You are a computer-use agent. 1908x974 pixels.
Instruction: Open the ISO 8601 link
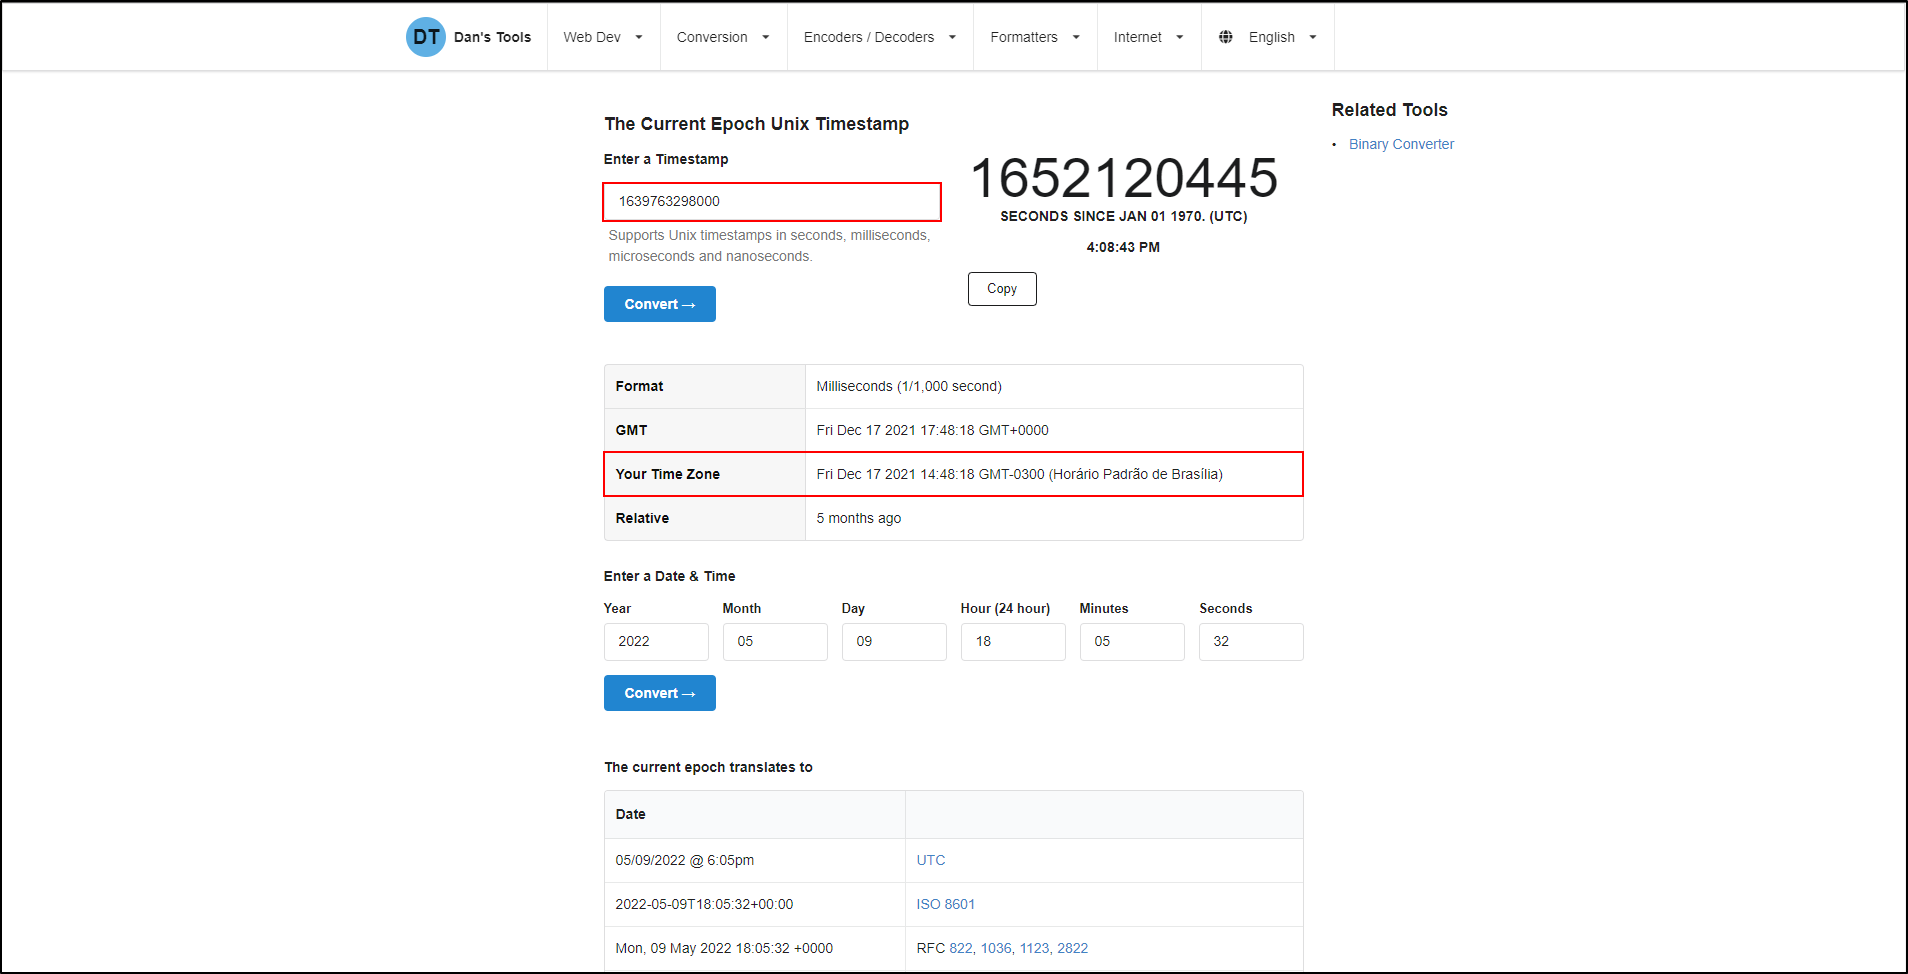(x=945, y=904)
